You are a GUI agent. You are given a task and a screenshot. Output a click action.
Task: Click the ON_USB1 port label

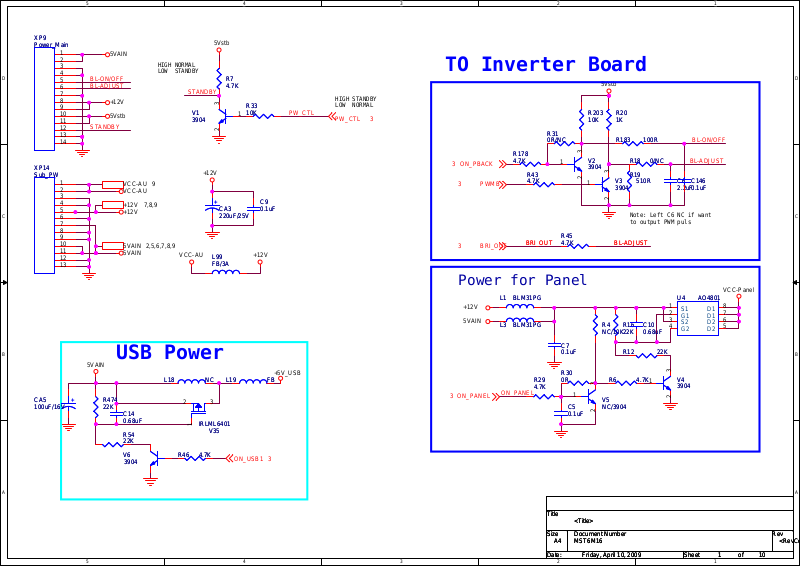pyautogui.click(x=250, y=459)
